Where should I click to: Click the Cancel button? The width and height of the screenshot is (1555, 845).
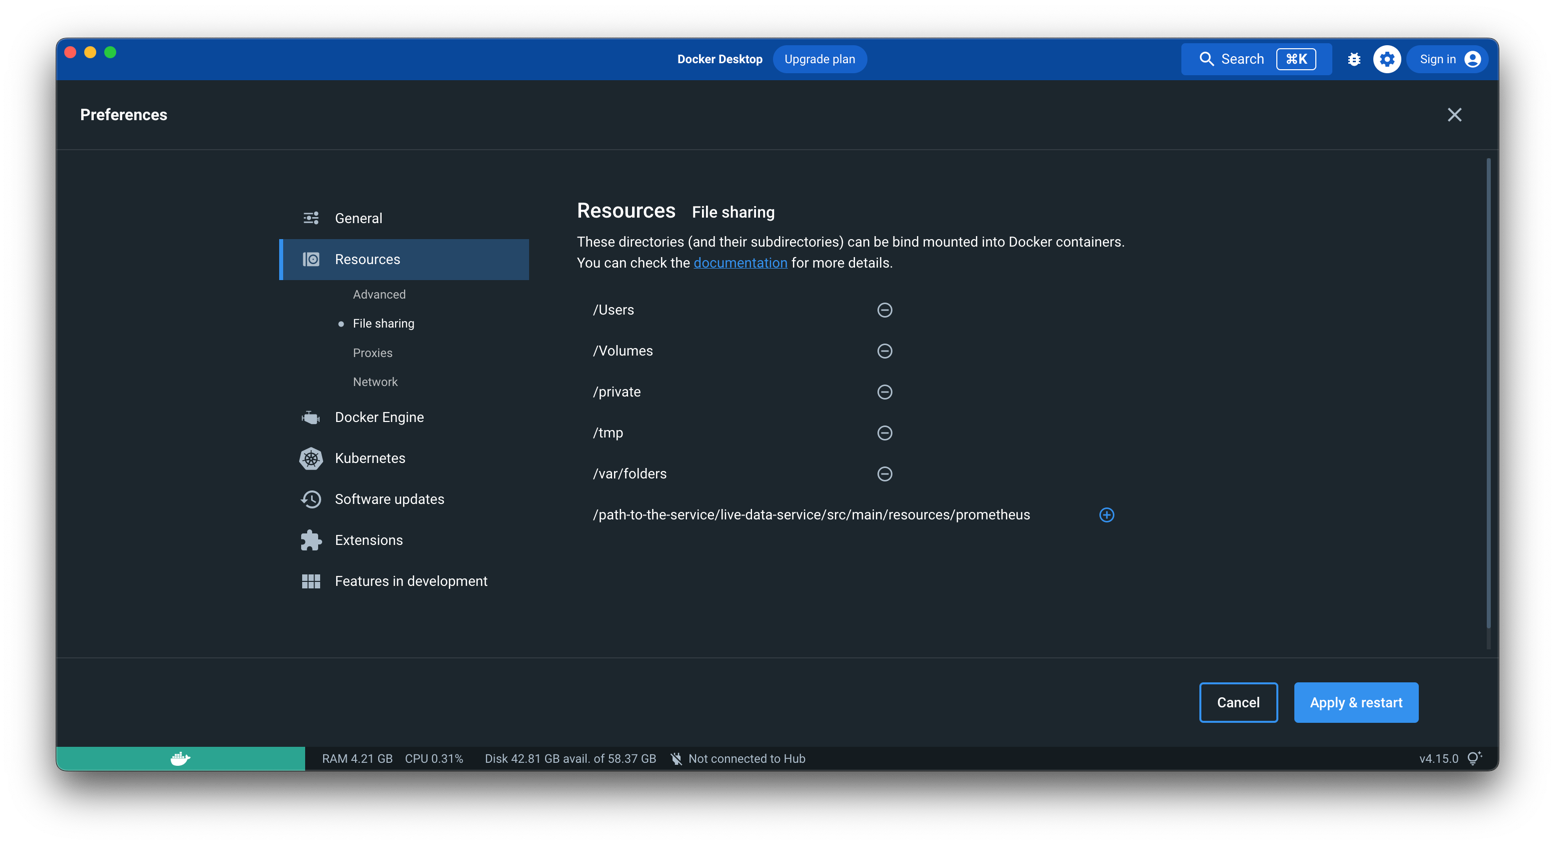tap(1238, 702)
